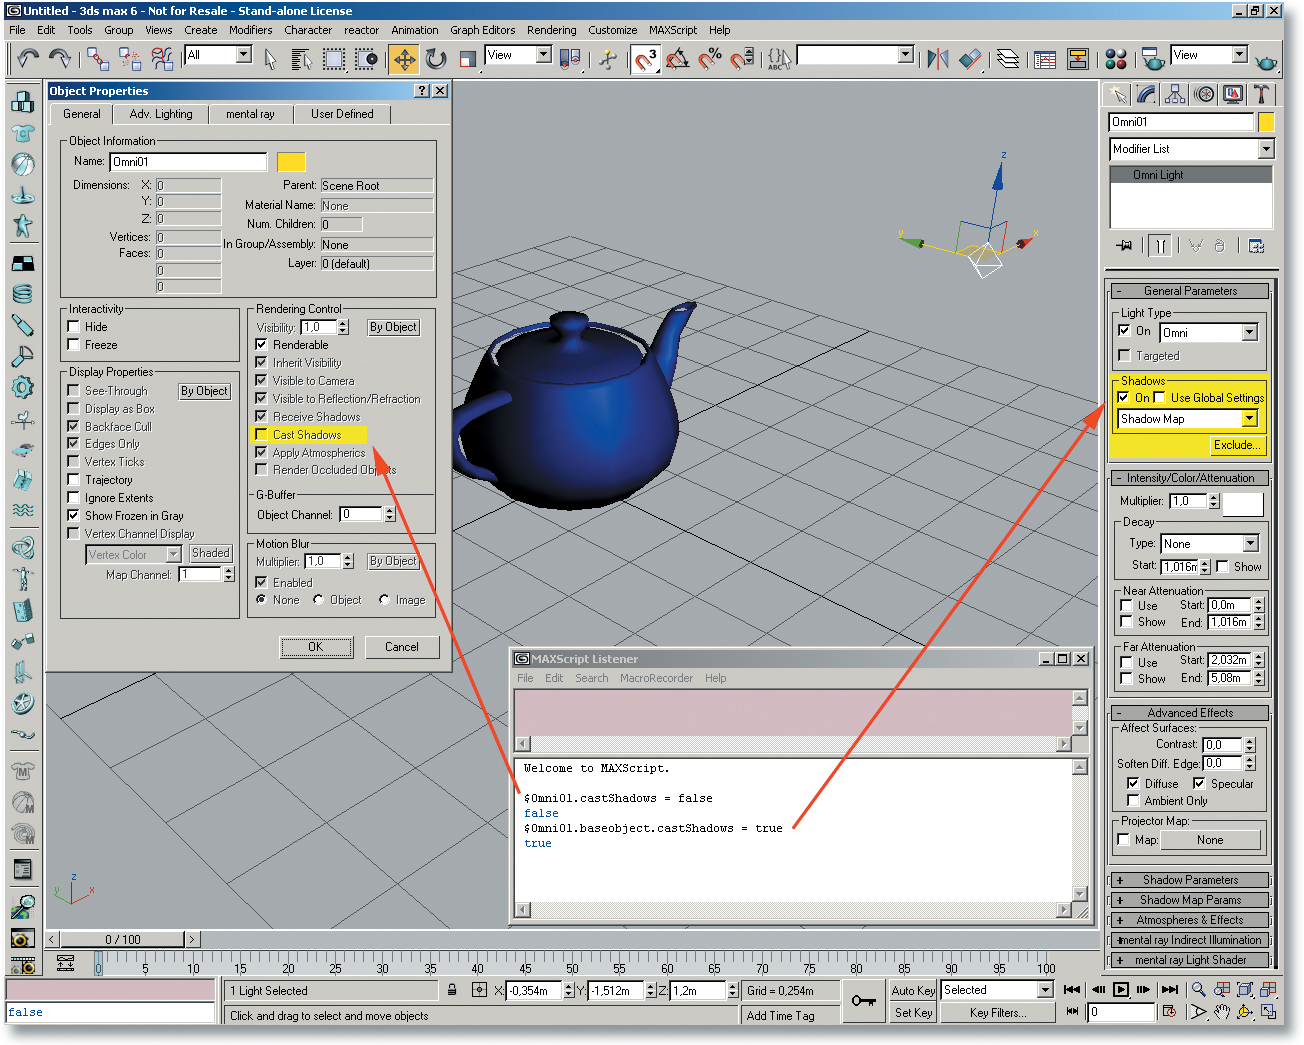Click the Pin Stack icon

tap(1124, 245)
